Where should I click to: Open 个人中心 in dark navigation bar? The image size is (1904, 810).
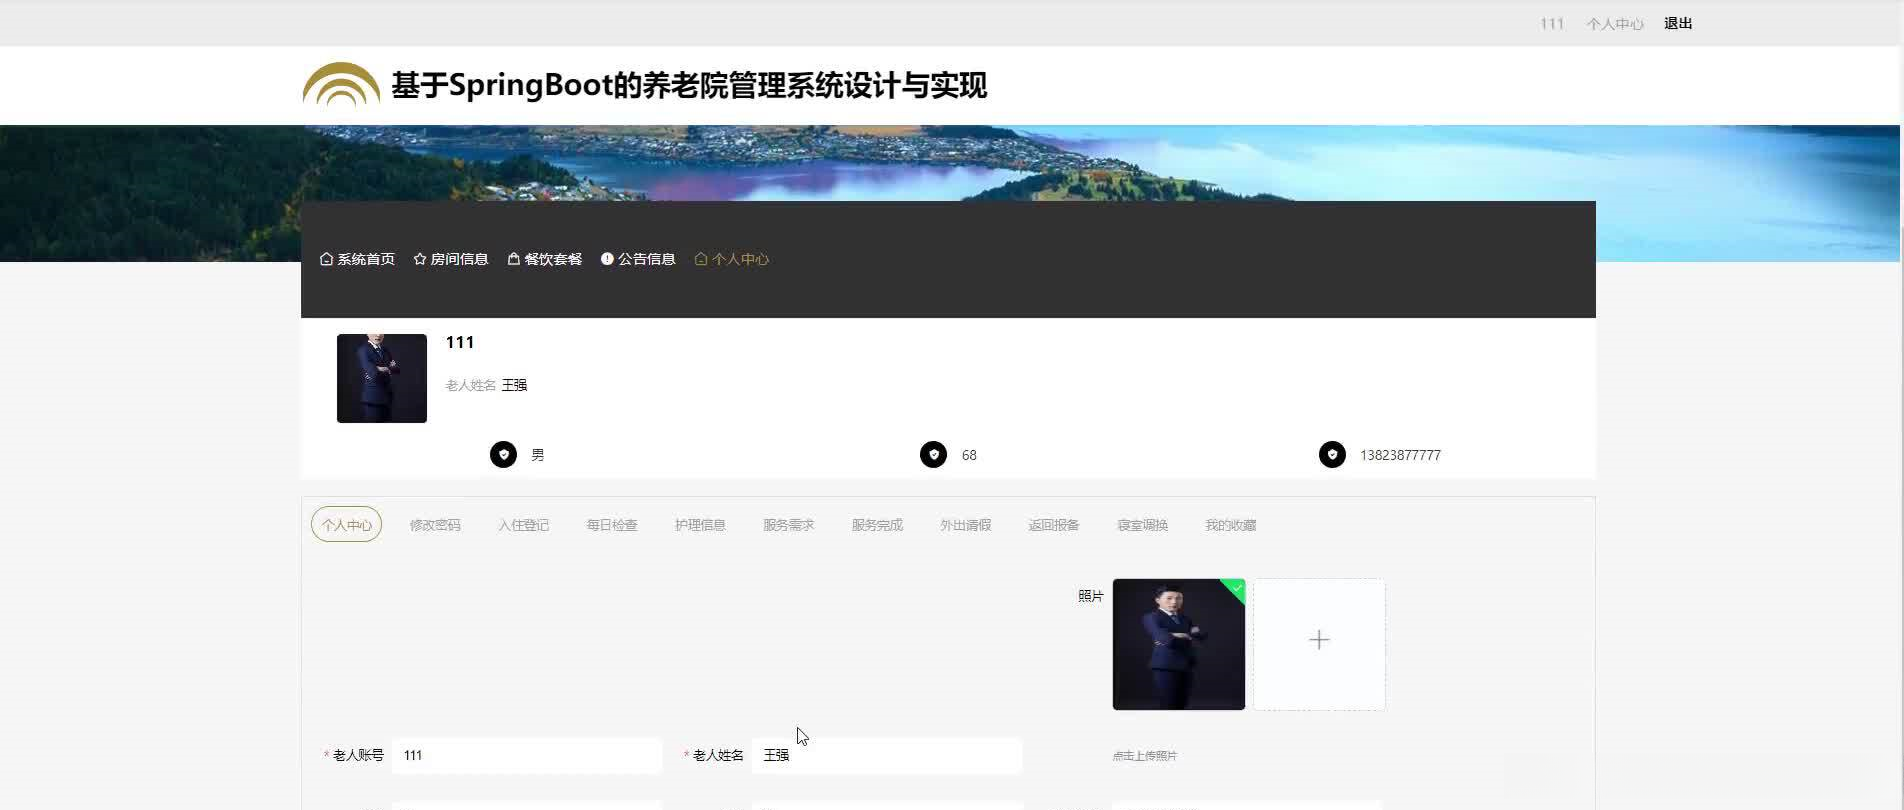tap(740, 259)
